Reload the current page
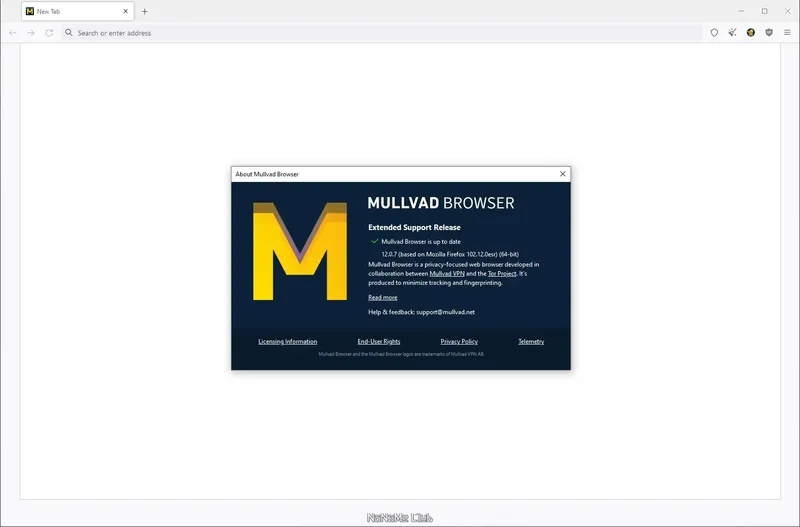This screenshot has height=527, width=800. [x=49, y=33]
